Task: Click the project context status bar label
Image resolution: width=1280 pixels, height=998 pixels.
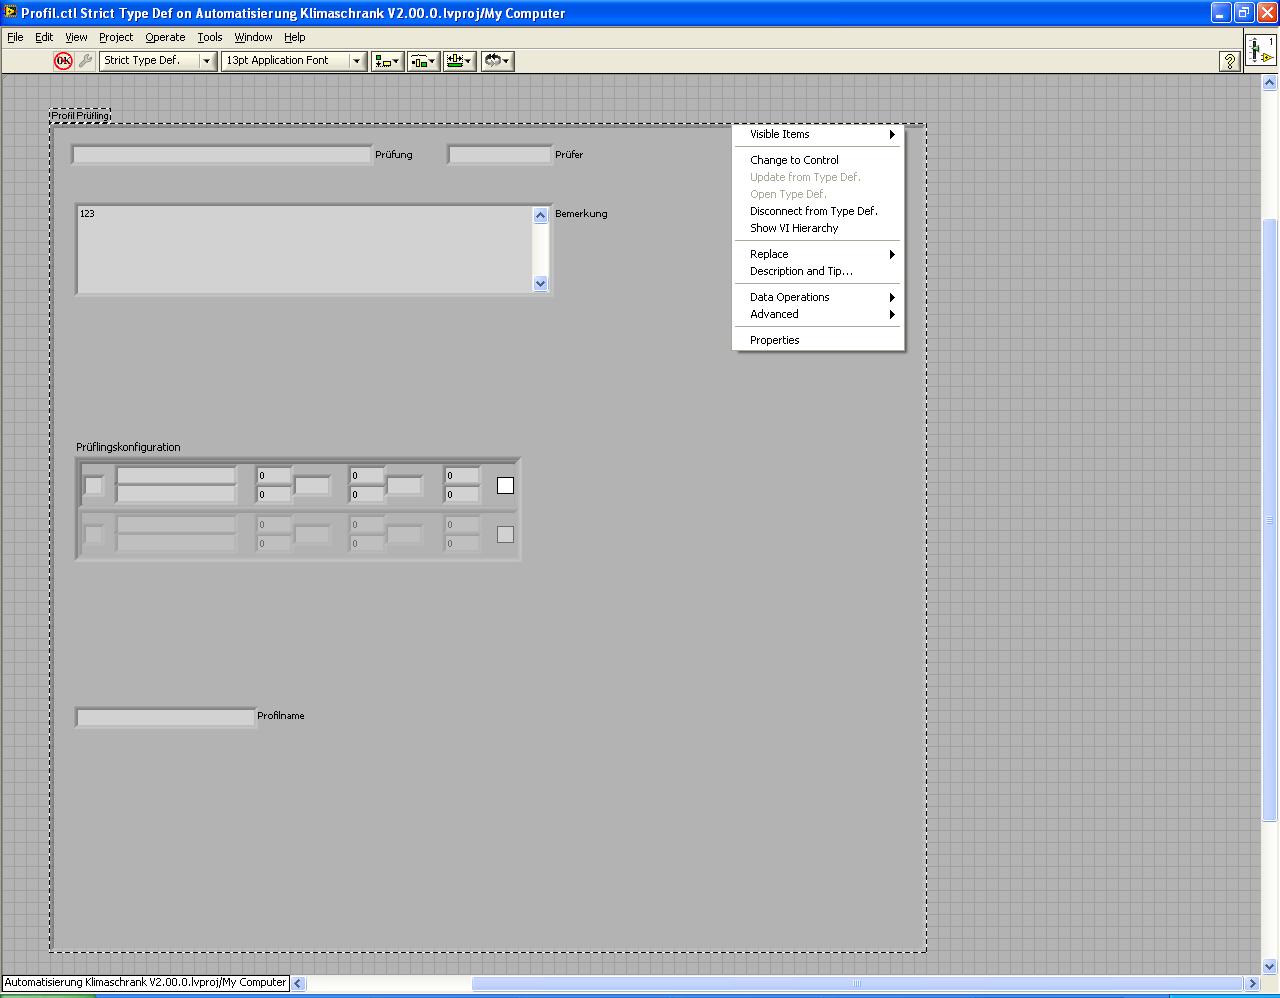Action: pos(145,983)
